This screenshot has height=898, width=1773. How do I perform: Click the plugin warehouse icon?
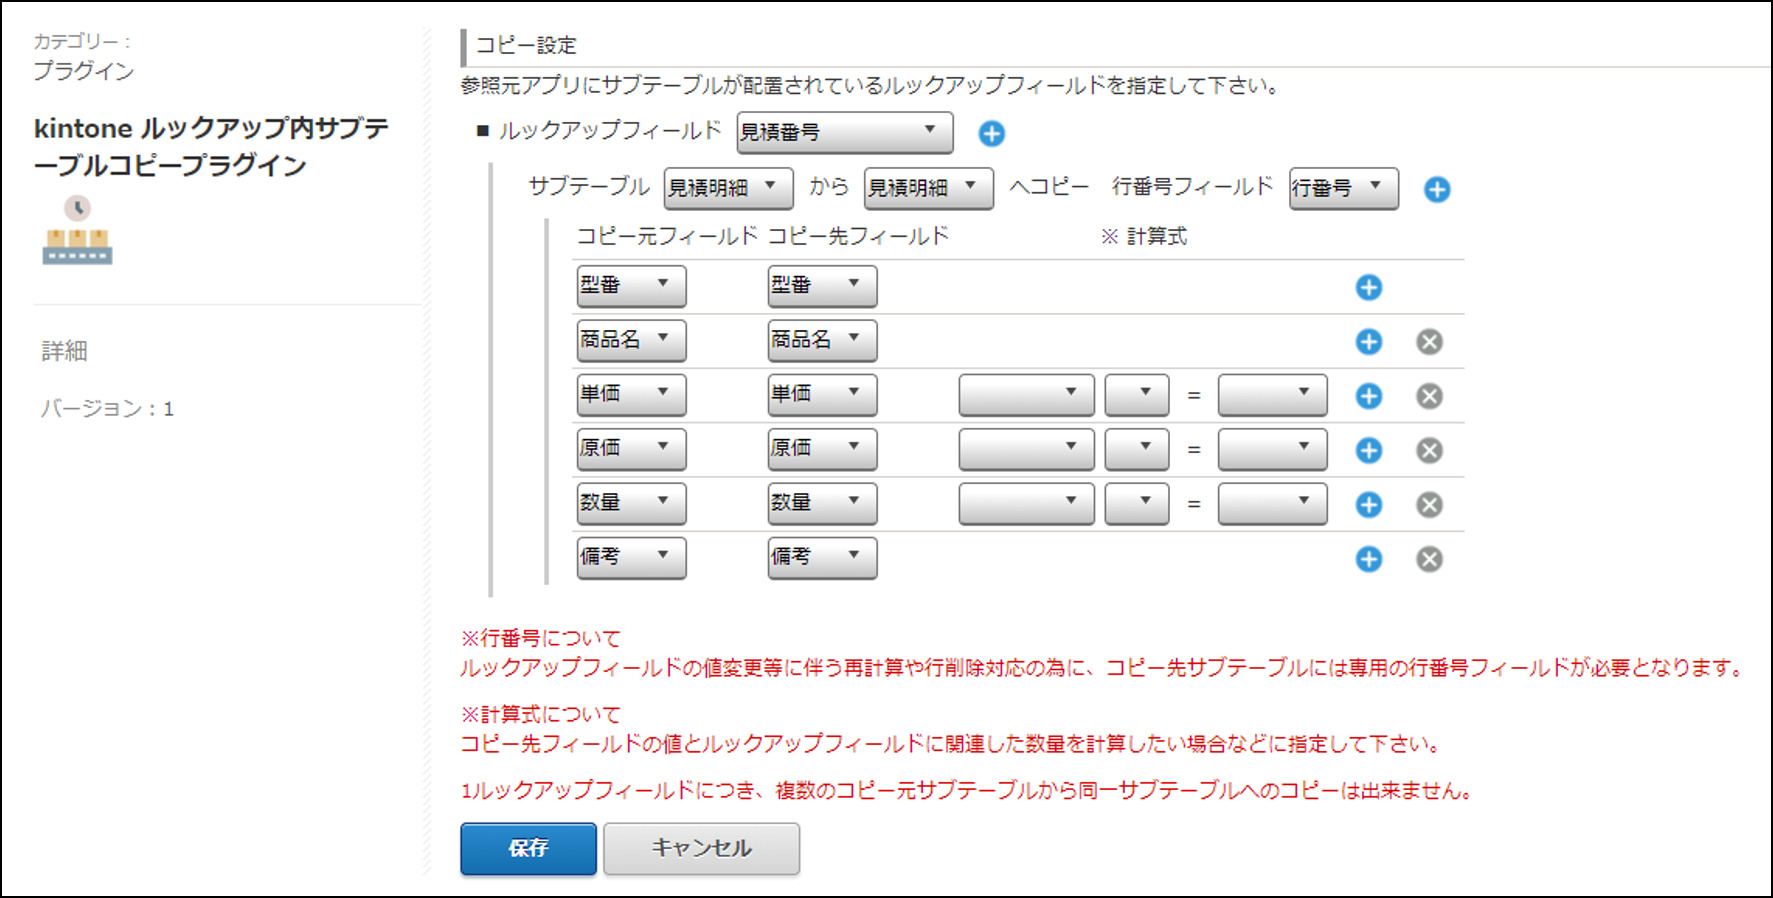pyautogui.click(x=77, y=231)
